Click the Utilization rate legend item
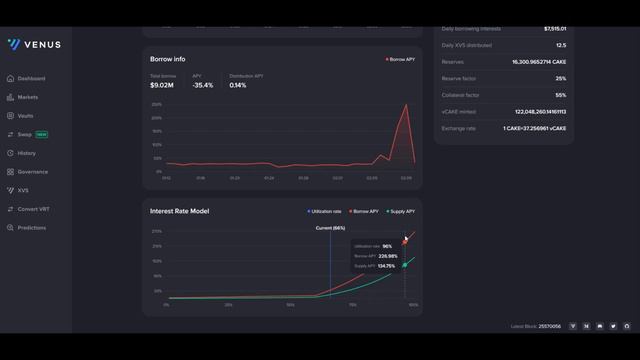640x360 pixels. click(324, 211)
